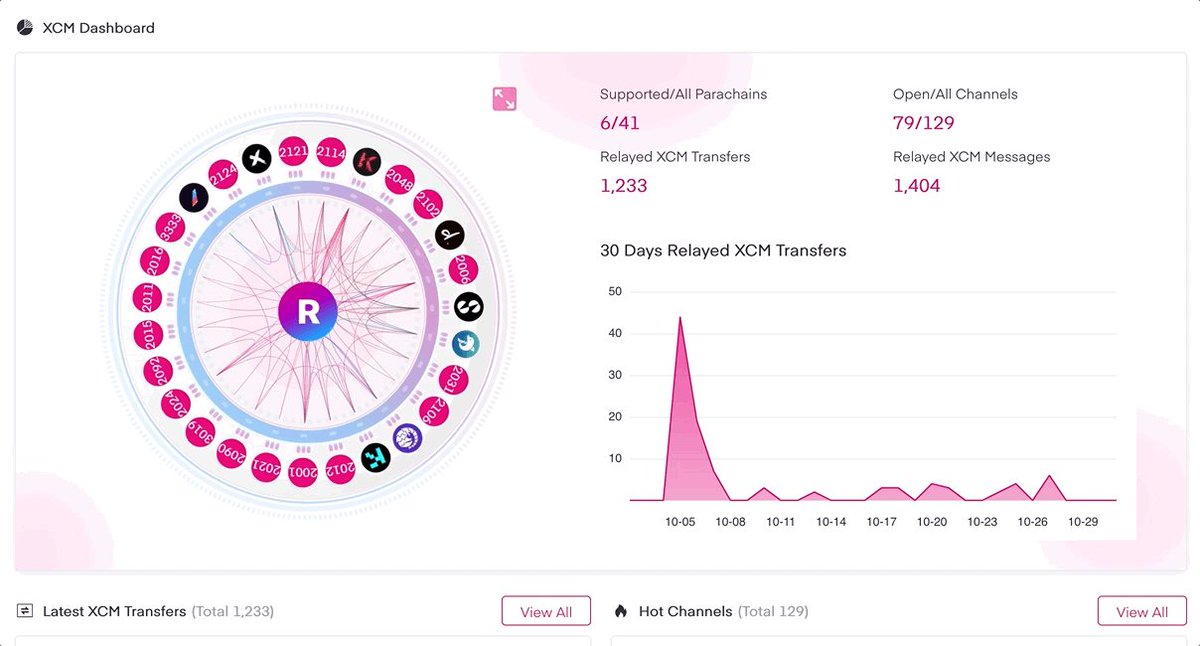Click the Open/All Channels value 79/129
The image size is (1200, 646).
click(x=924, y=123)
